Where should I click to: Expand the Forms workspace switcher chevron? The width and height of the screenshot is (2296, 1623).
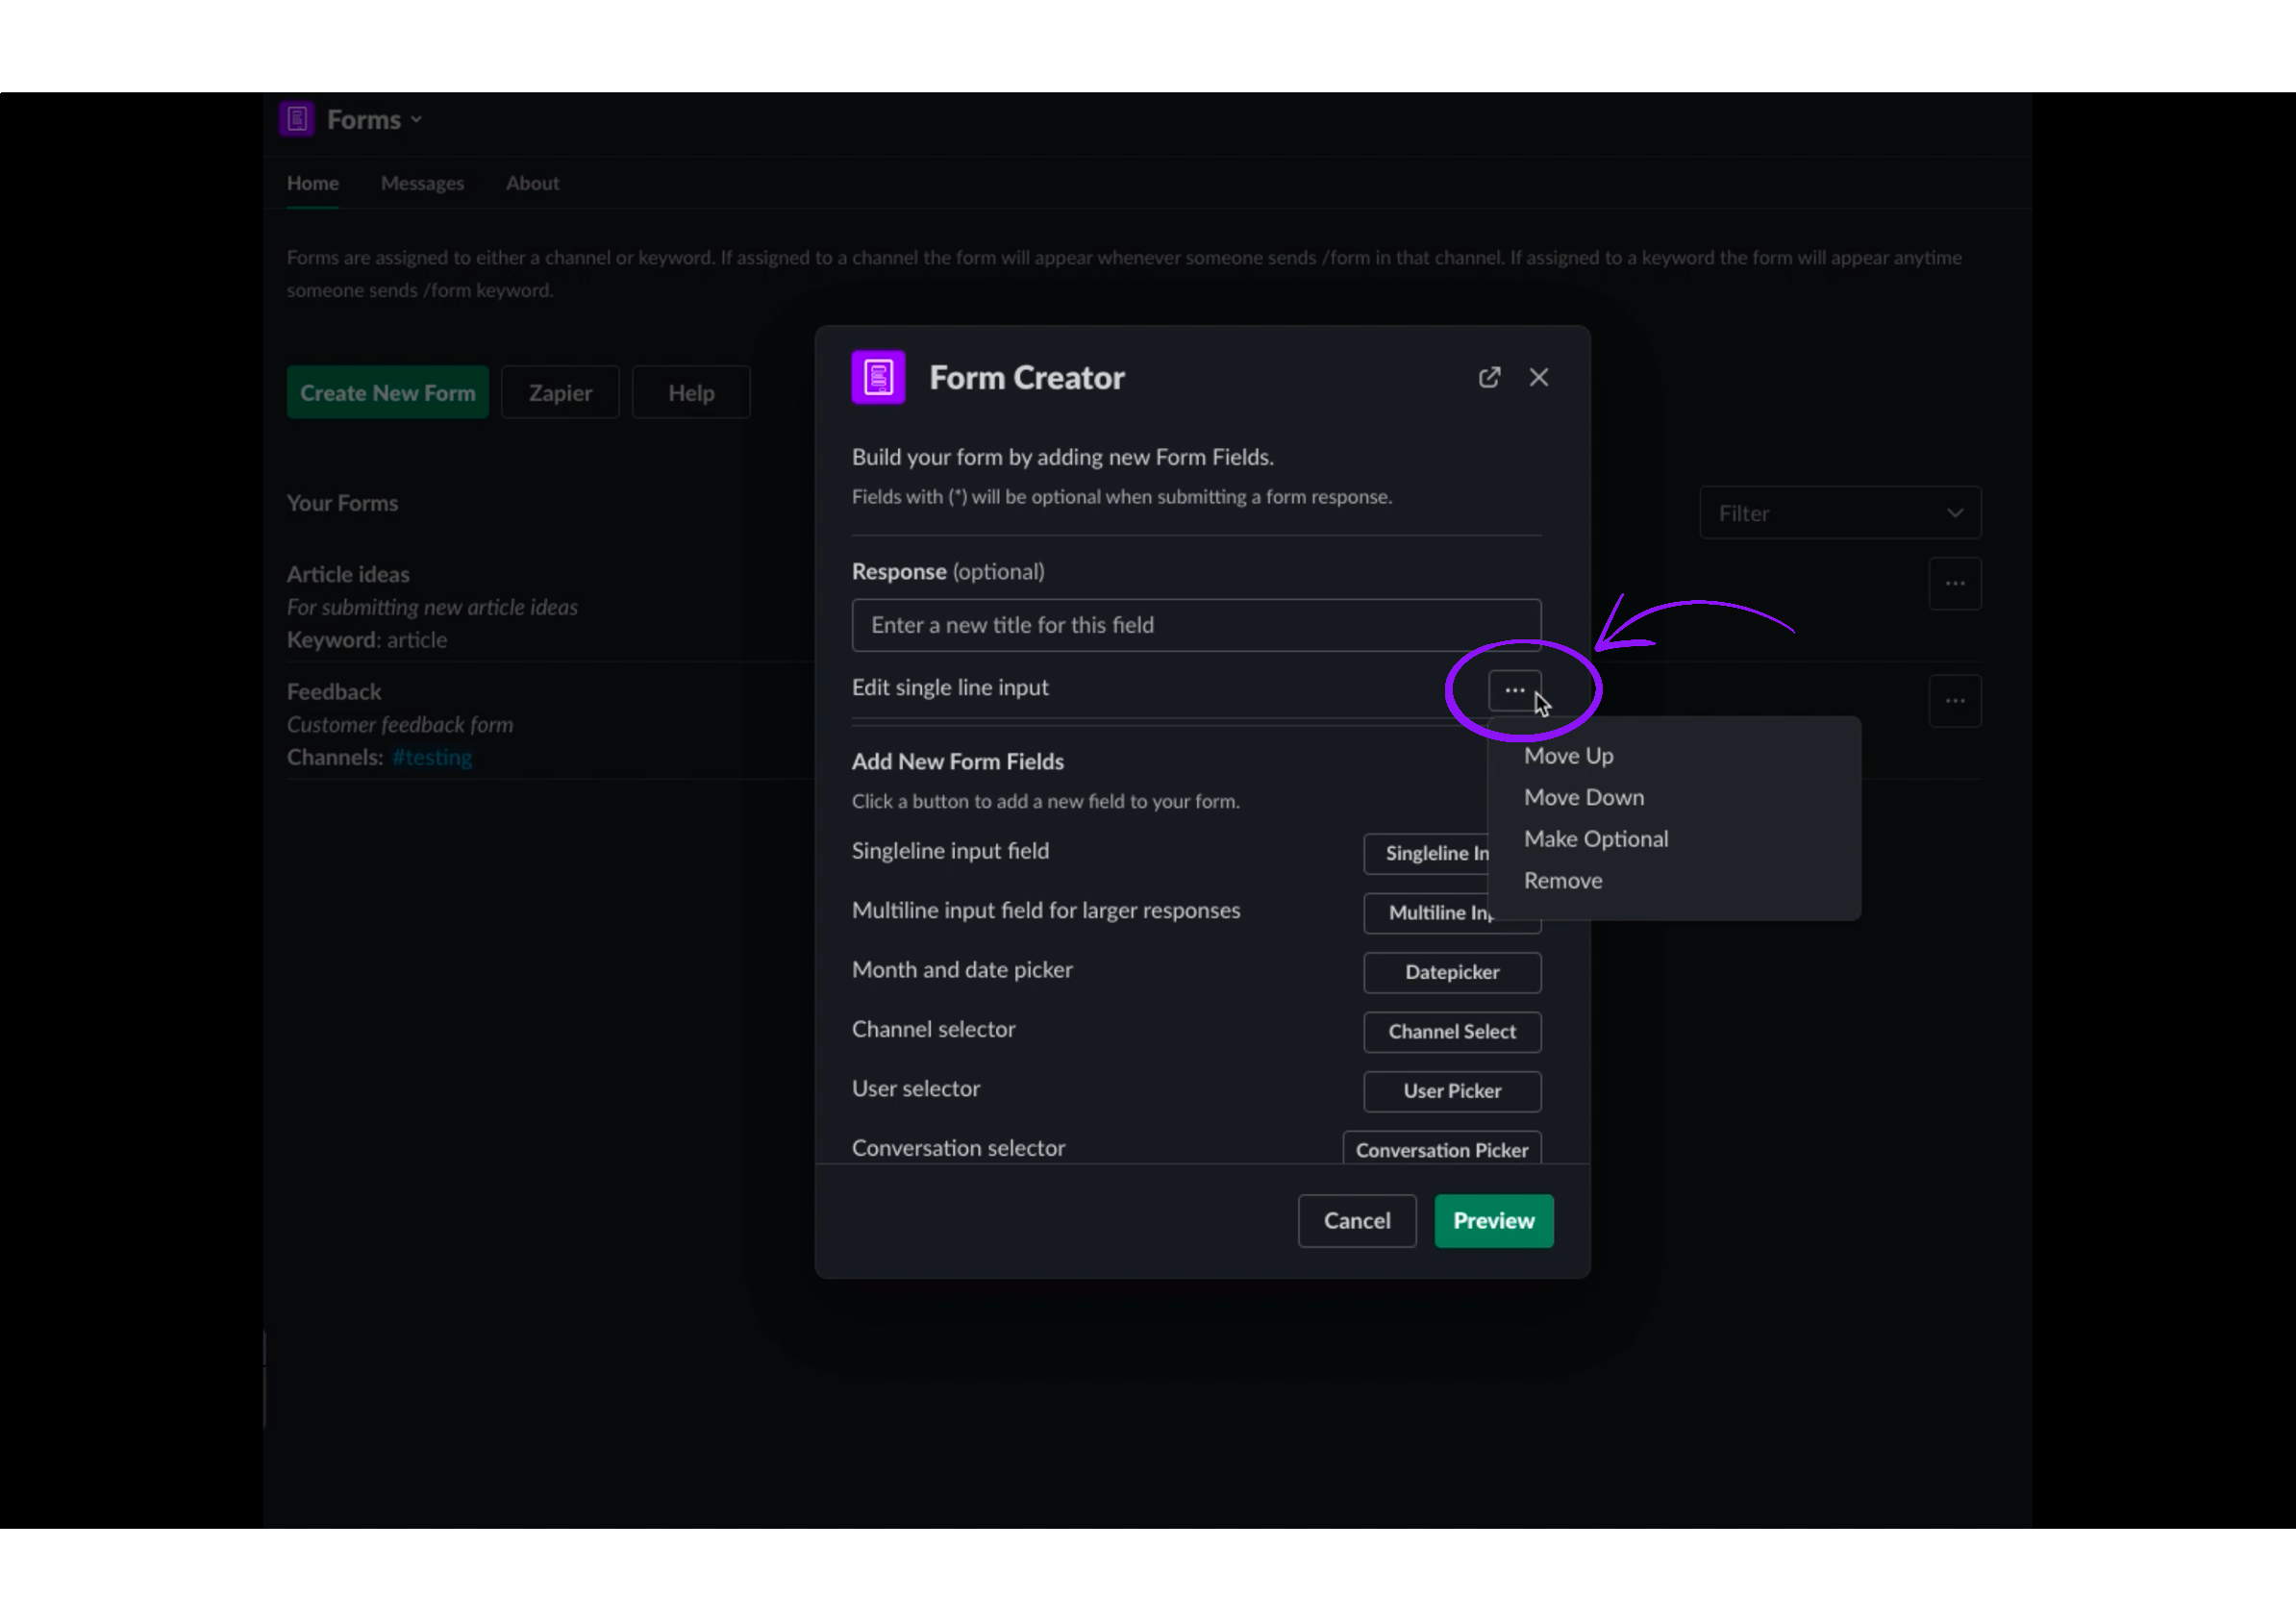click(x=417, y=119)
